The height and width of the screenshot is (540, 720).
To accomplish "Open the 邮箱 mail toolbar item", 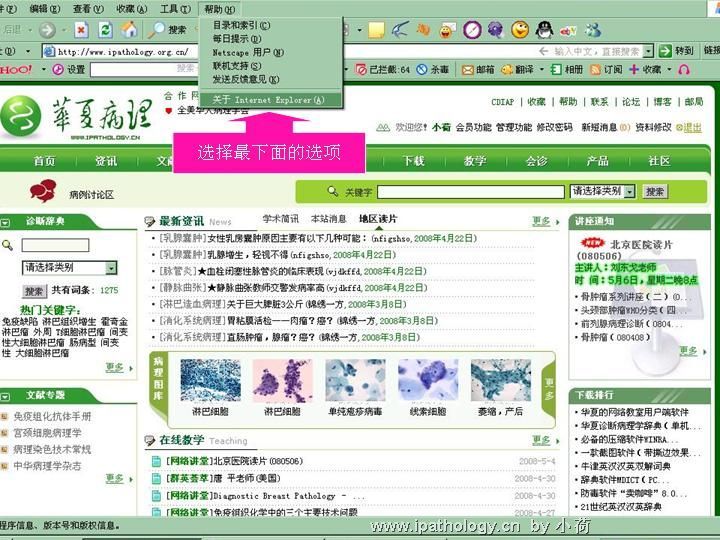I will (x=478, y=69).
